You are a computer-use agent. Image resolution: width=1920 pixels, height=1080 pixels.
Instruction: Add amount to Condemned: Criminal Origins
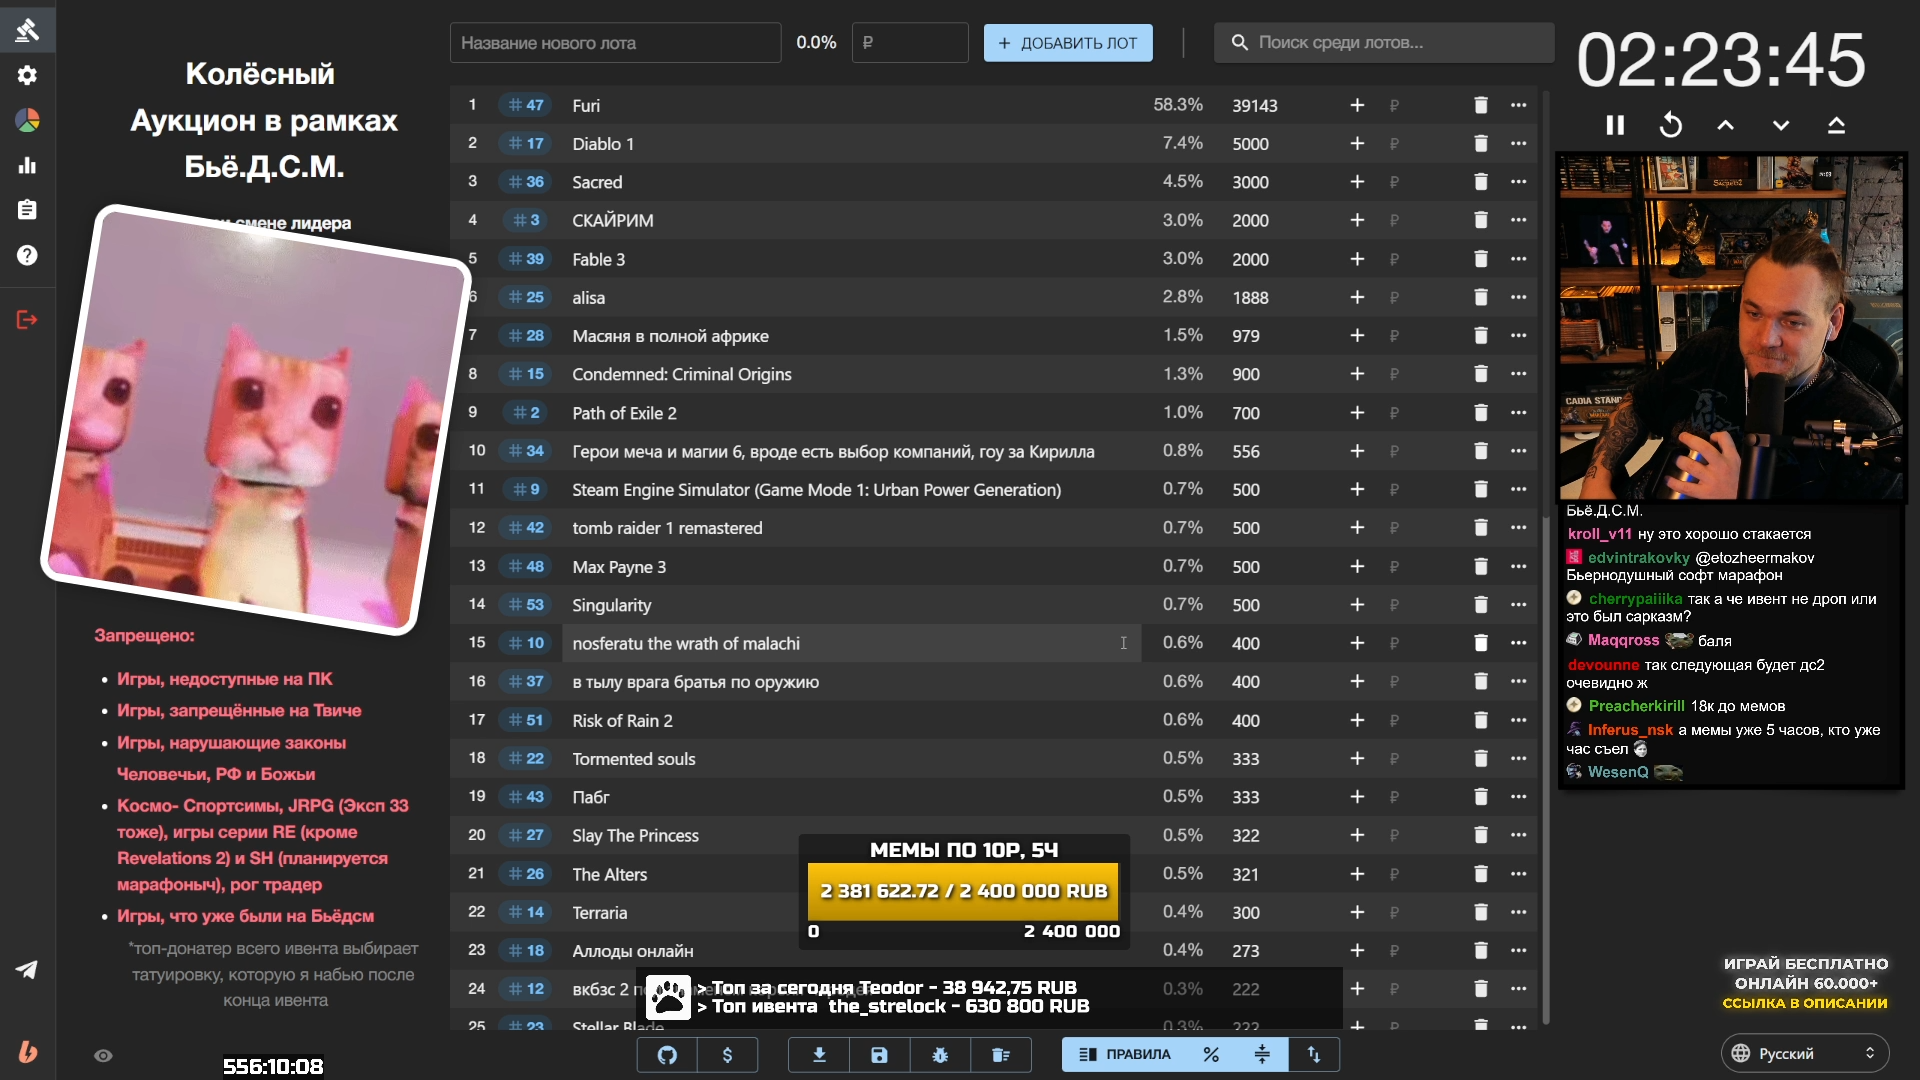(x=1357, y=374)
